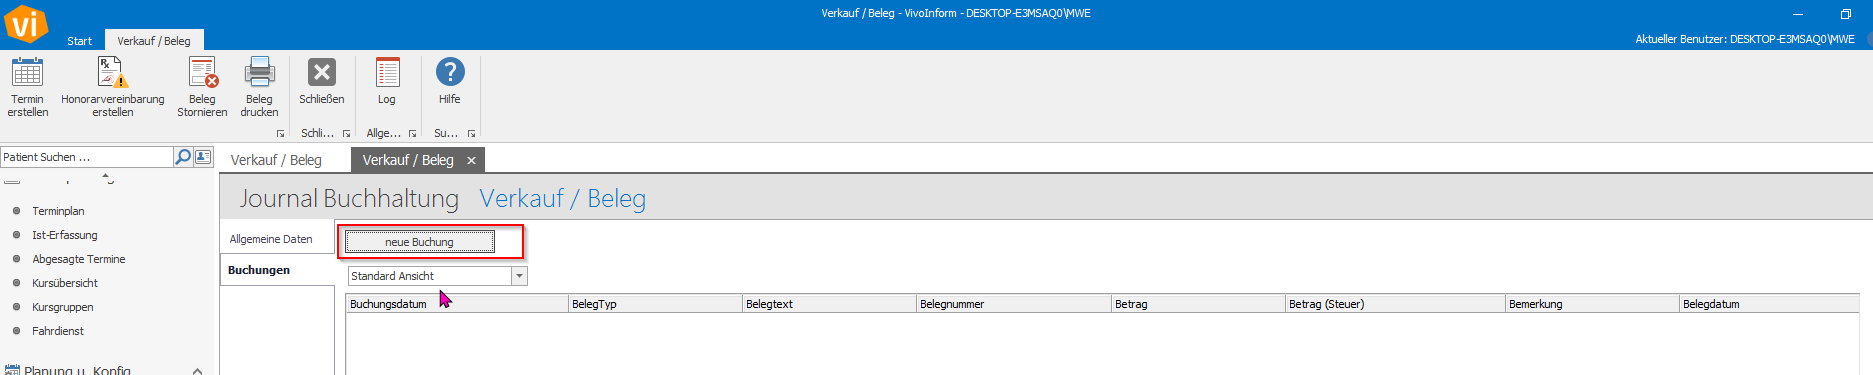Click the Patient Suchen input field
The height and width of the screenshot is (375, 1873).
[87, 157]
